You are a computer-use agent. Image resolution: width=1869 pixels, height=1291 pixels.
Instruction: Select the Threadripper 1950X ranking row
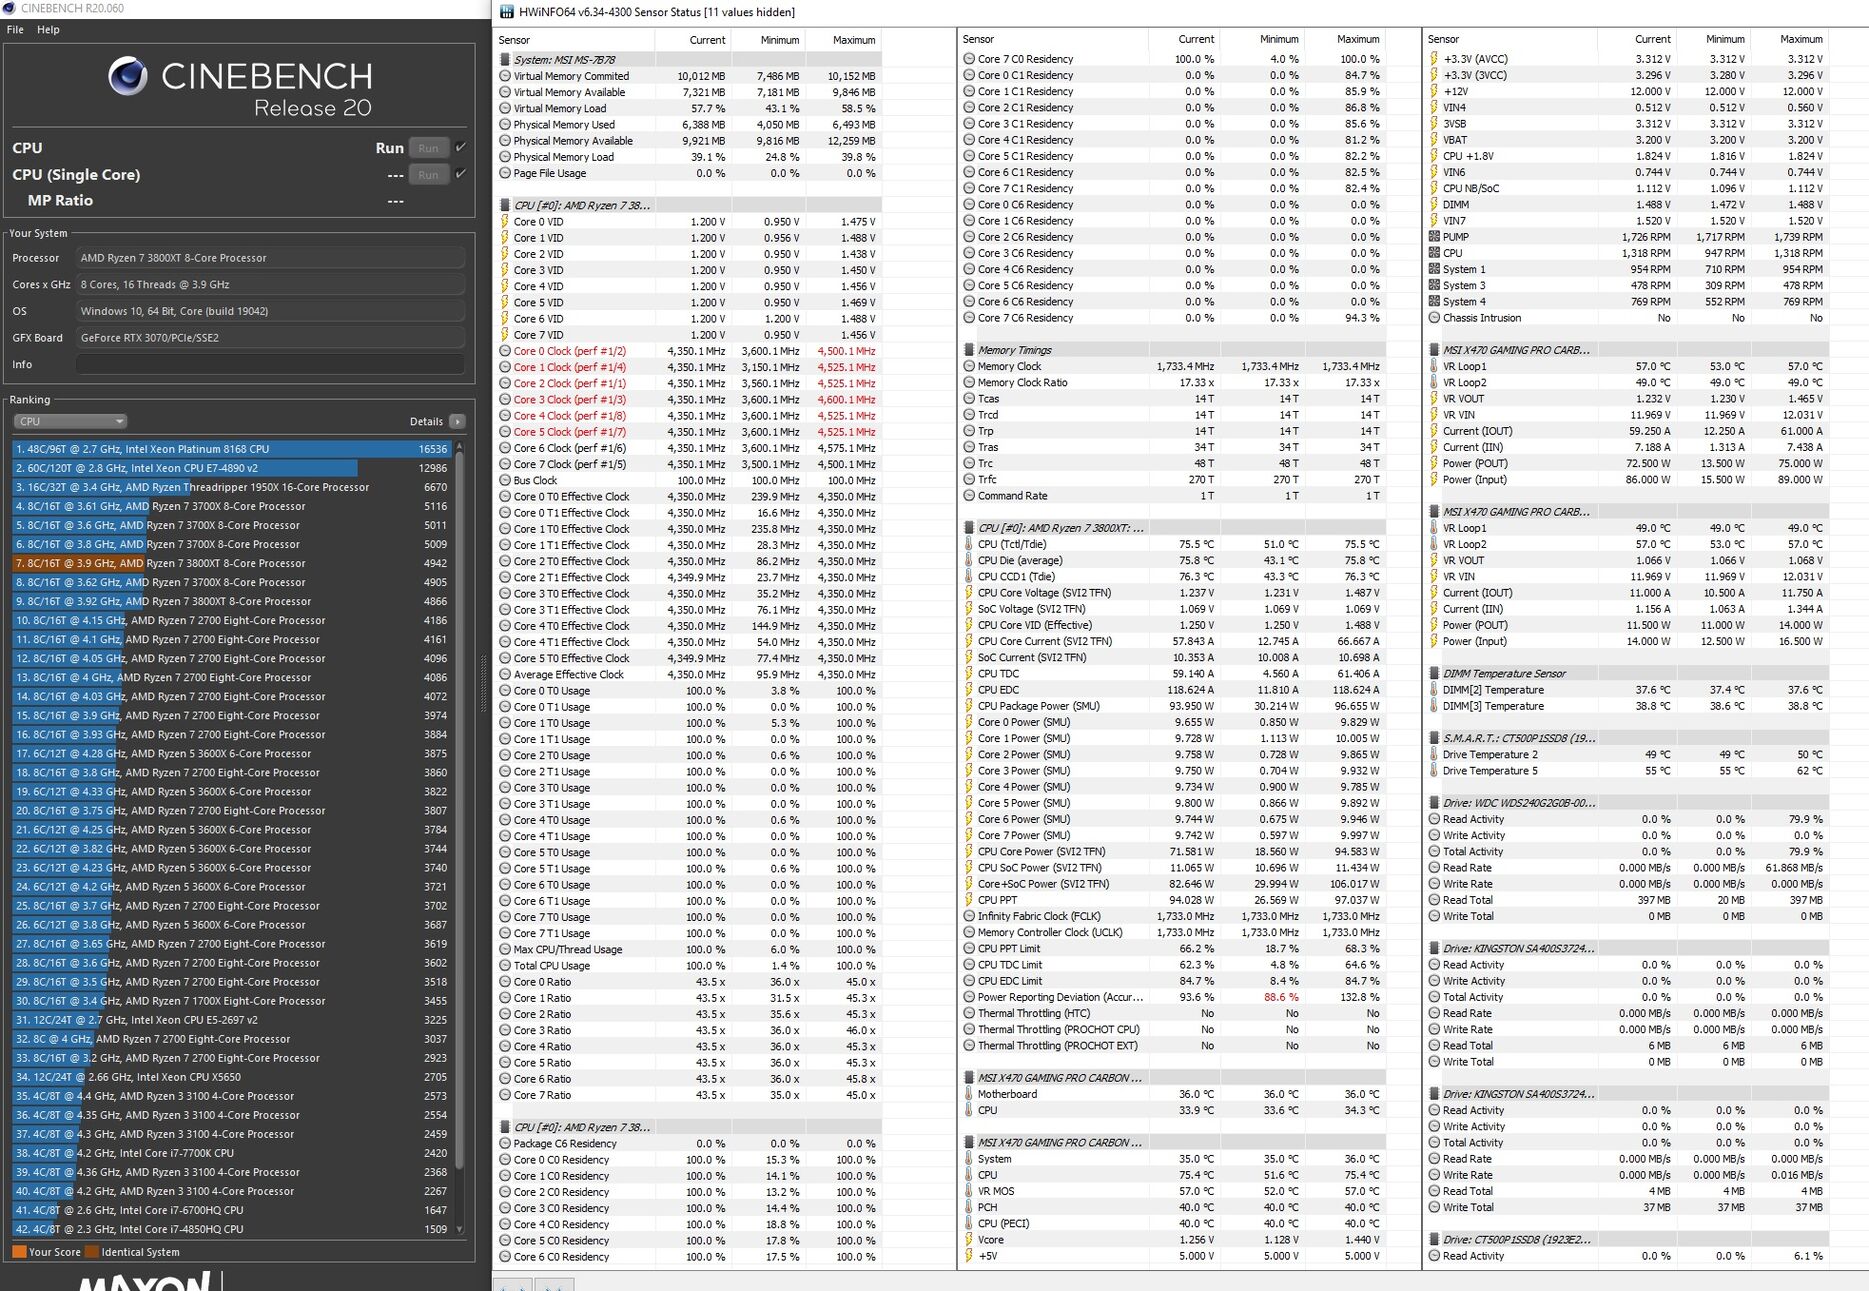tap(232, 487)
